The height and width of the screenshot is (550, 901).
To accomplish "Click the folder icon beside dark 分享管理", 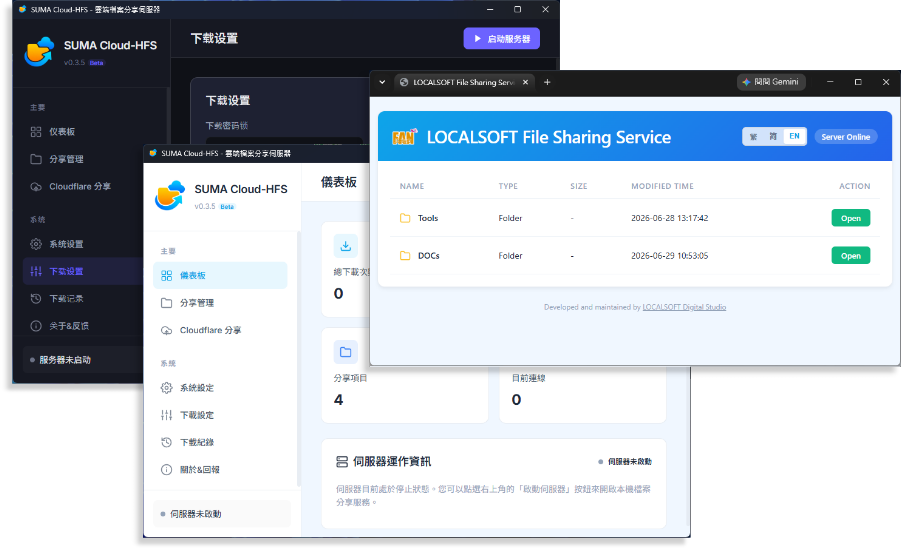I will point(36,159).
